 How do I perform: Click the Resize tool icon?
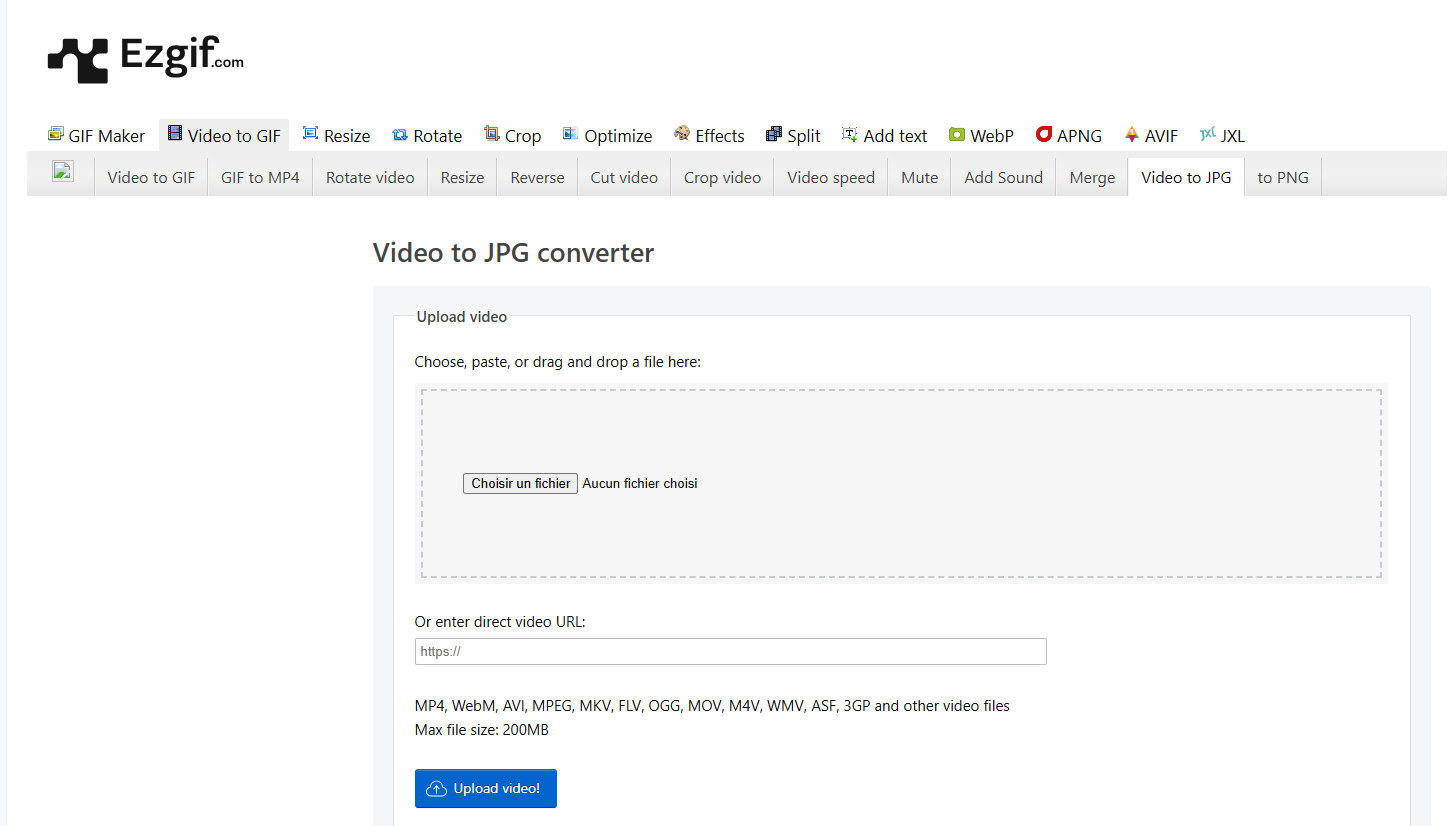point(310,134)
